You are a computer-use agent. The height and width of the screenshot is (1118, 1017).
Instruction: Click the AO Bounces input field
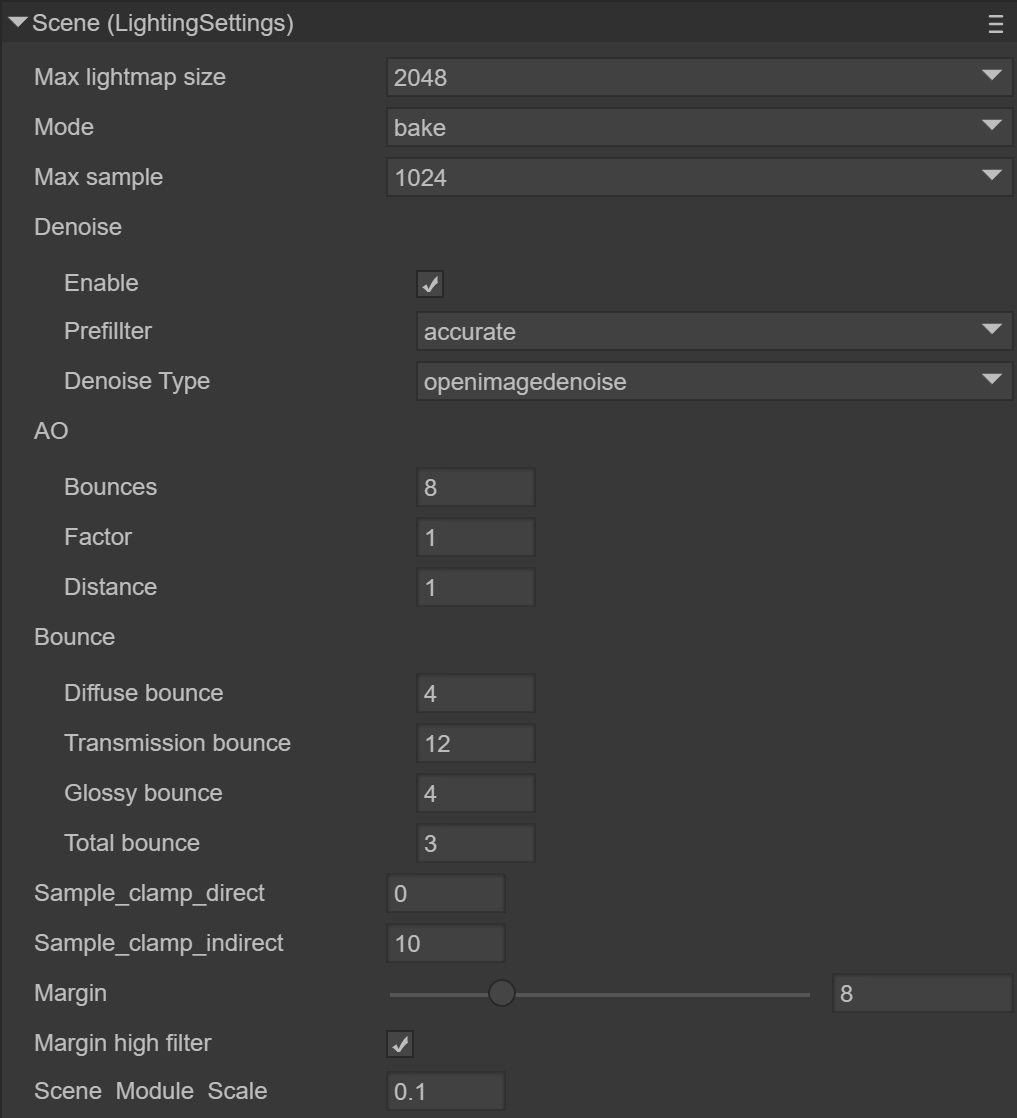(475, 487)
